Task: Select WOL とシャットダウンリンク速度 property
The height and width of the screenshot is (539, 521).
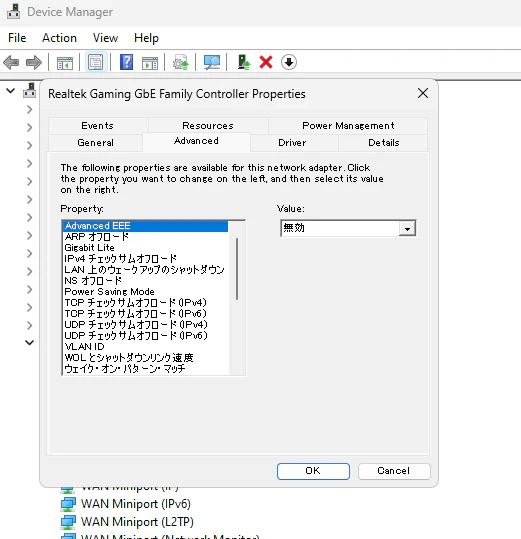Action: 146,358
